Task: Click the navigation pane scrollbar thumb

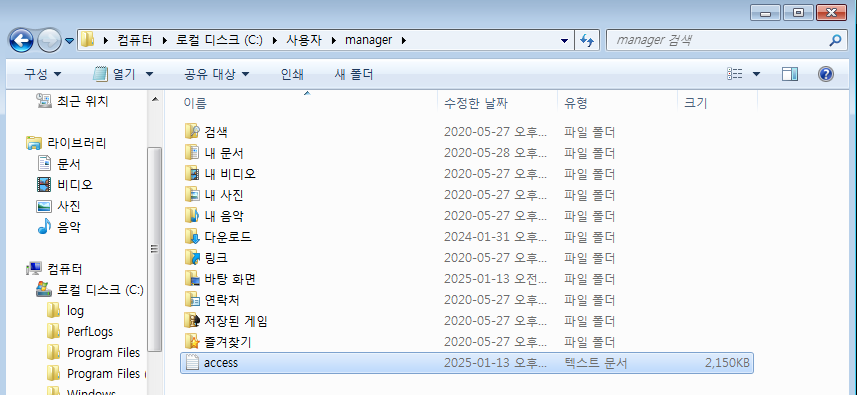Action: (x=155, y=249)
